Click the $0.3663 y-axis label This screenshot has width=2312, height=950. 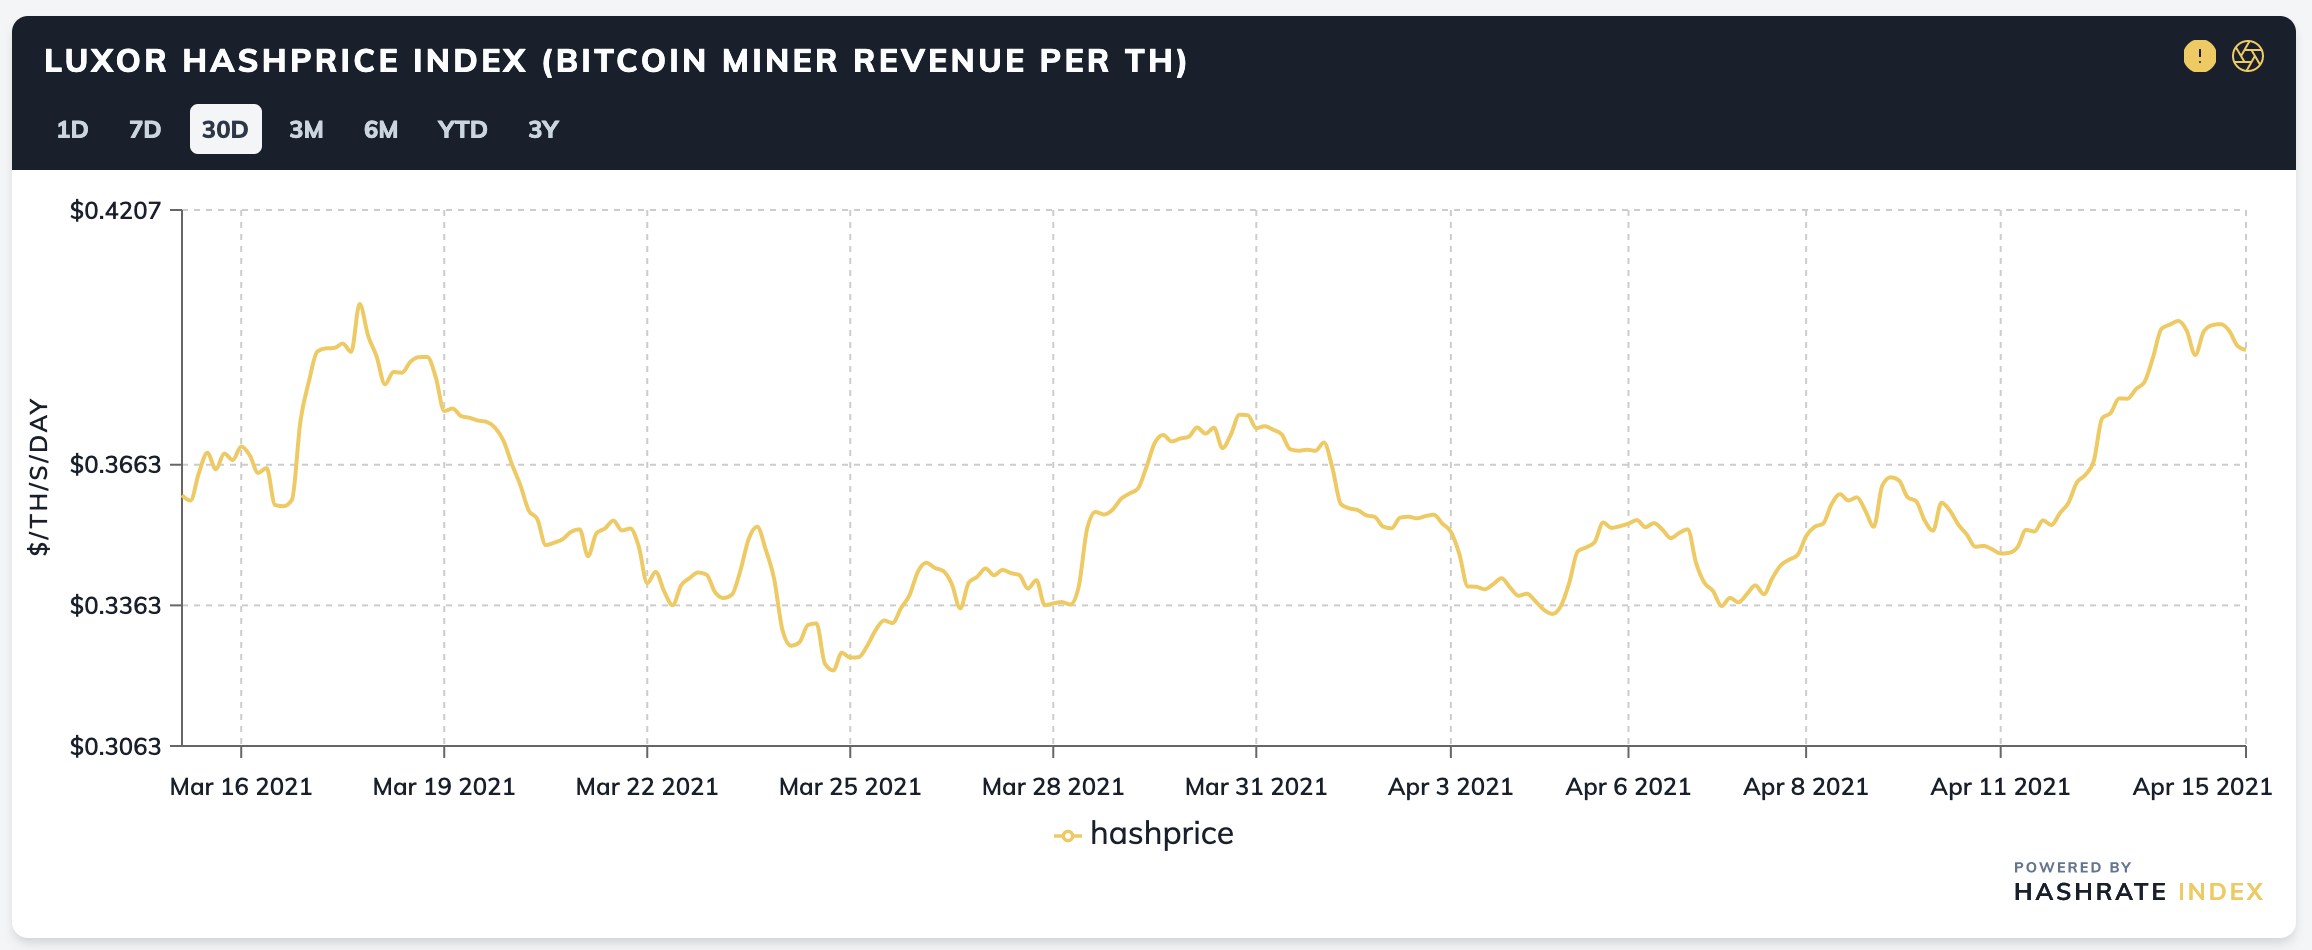(115, 464)
